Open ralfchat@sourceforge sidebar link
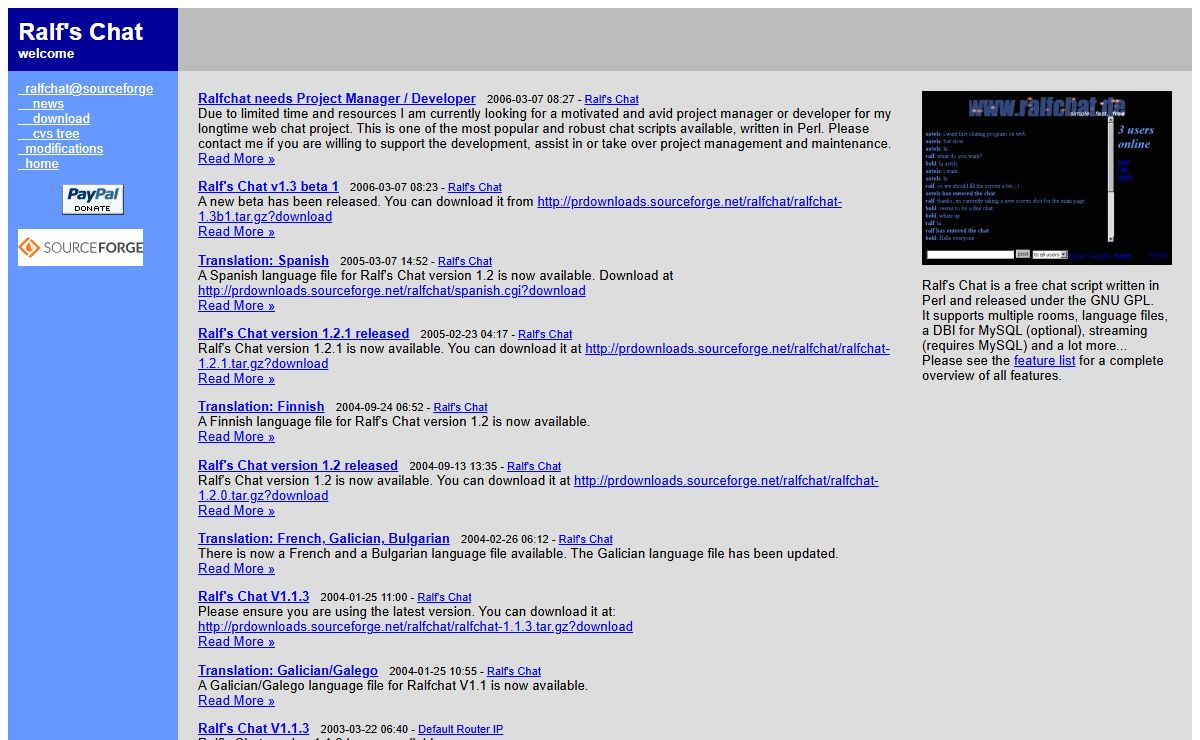This screenshot has width=1200, height=740. (86, 89)
